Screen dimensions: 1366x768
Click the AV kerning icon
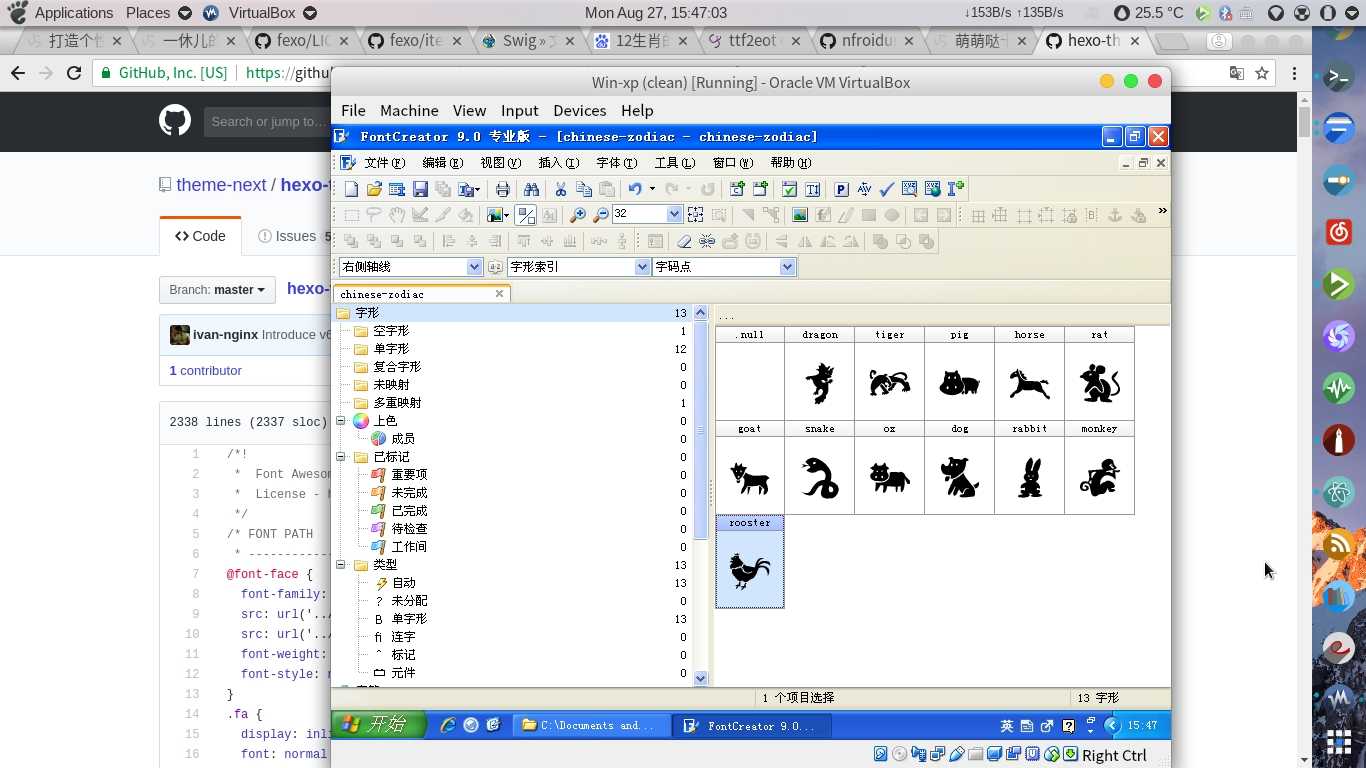864,189
